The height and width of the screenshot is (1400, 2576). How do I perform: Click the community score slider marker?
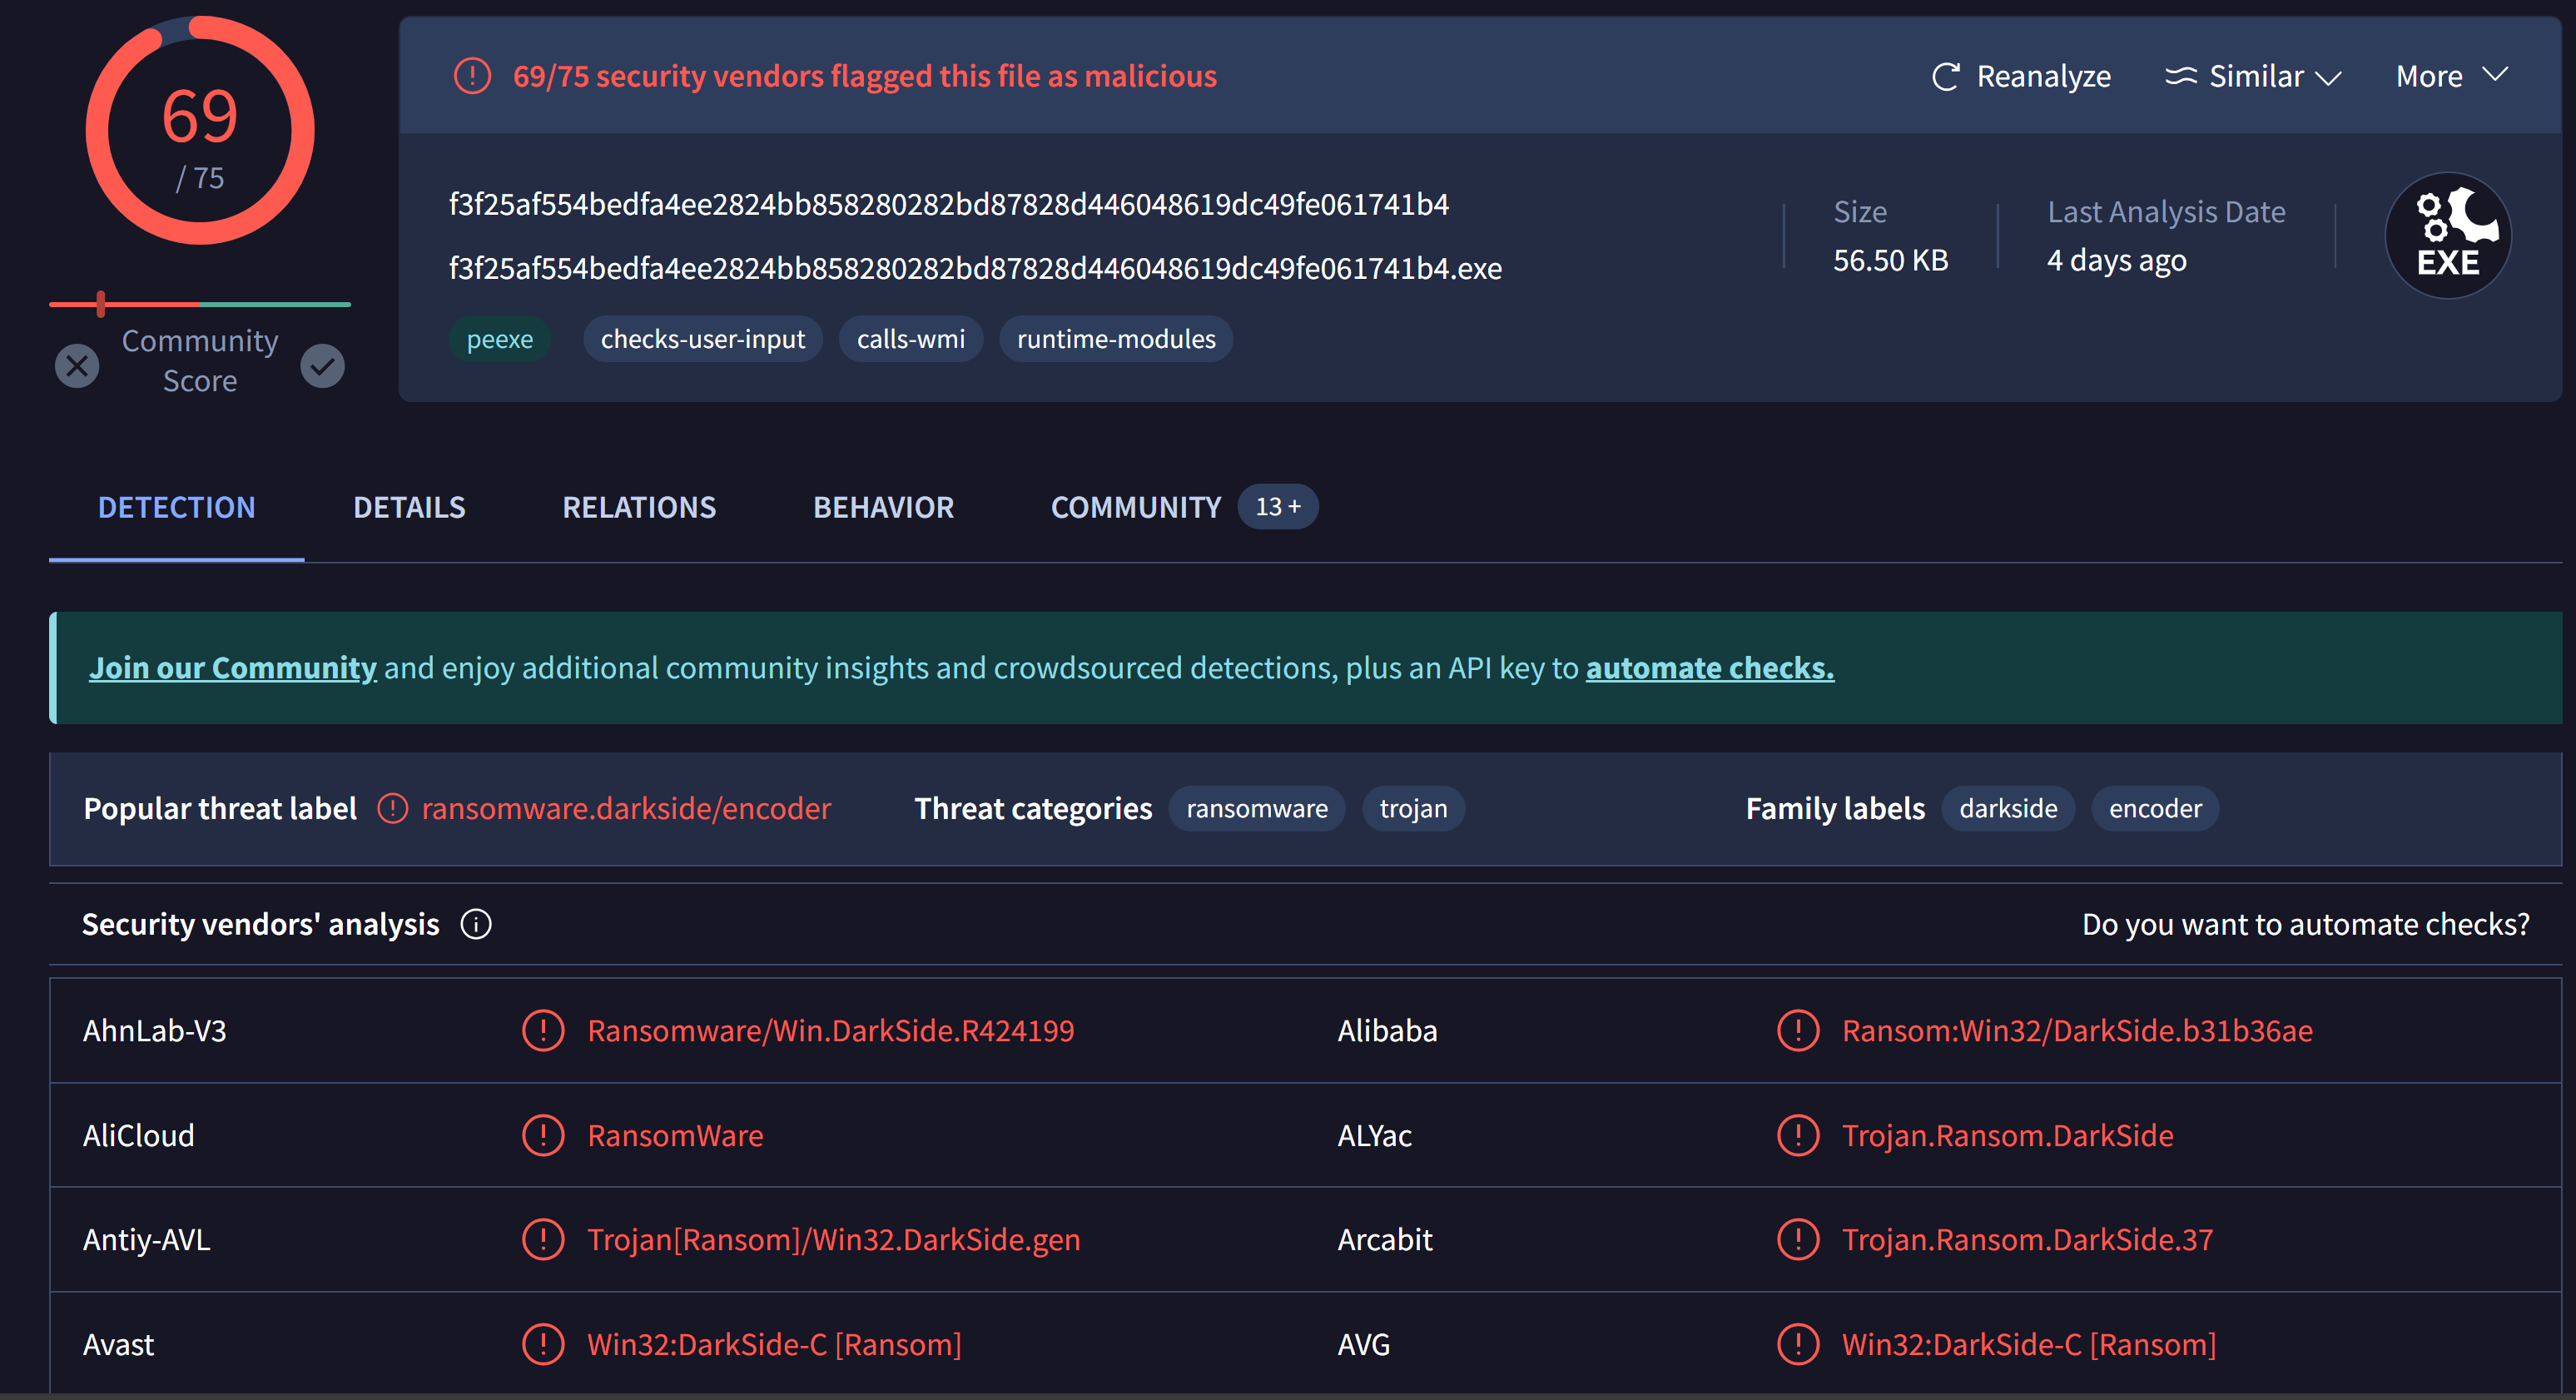[x=101, y=304]
